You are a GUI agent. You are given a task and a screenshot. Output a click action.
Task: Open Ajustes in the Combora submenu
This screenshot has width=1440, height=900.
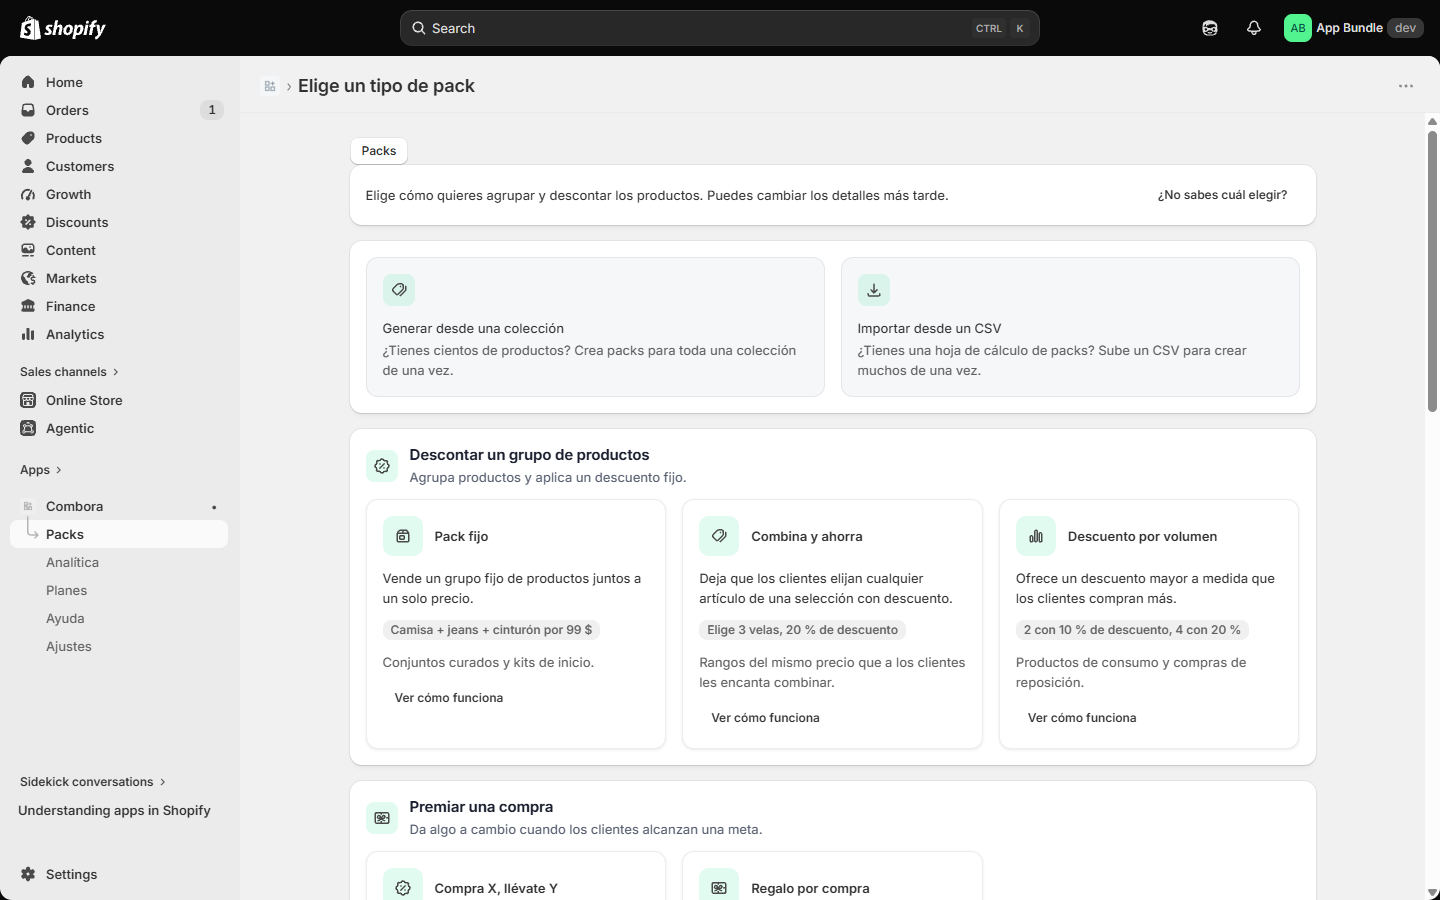pyautogui.click(x=69, y=646)
